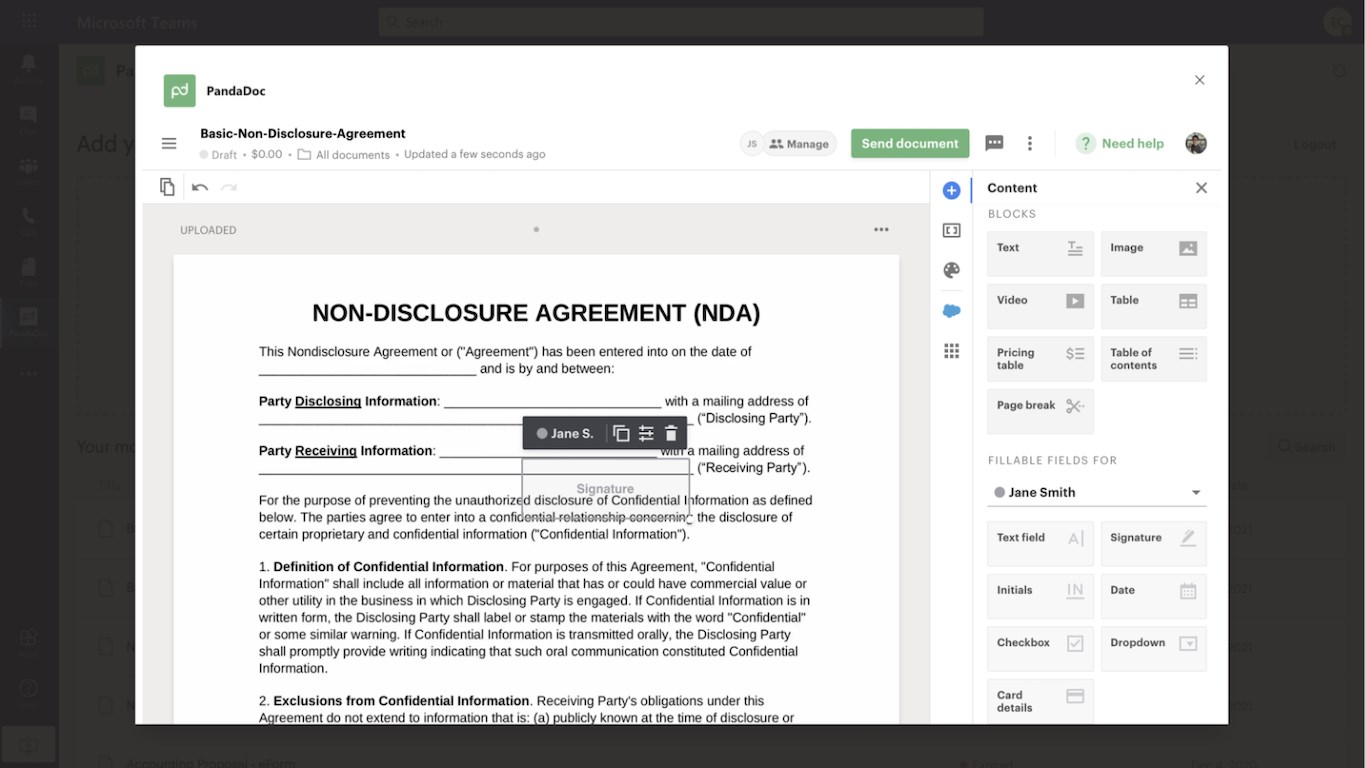Screen dimensions: 1366x768
Task: Open Teams Calls icon in sidebar
Action: tap(28, 216)
